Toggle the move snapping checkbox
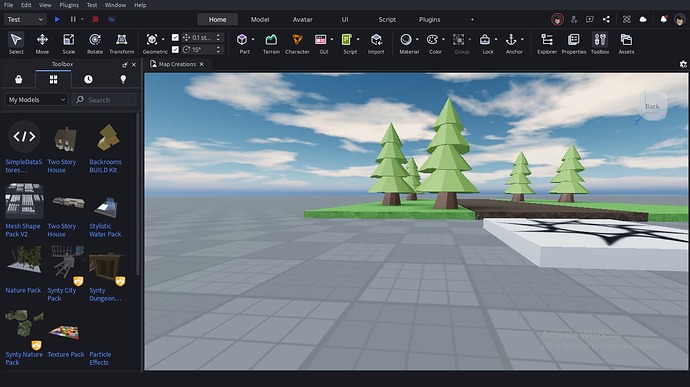 coord(175,37)
